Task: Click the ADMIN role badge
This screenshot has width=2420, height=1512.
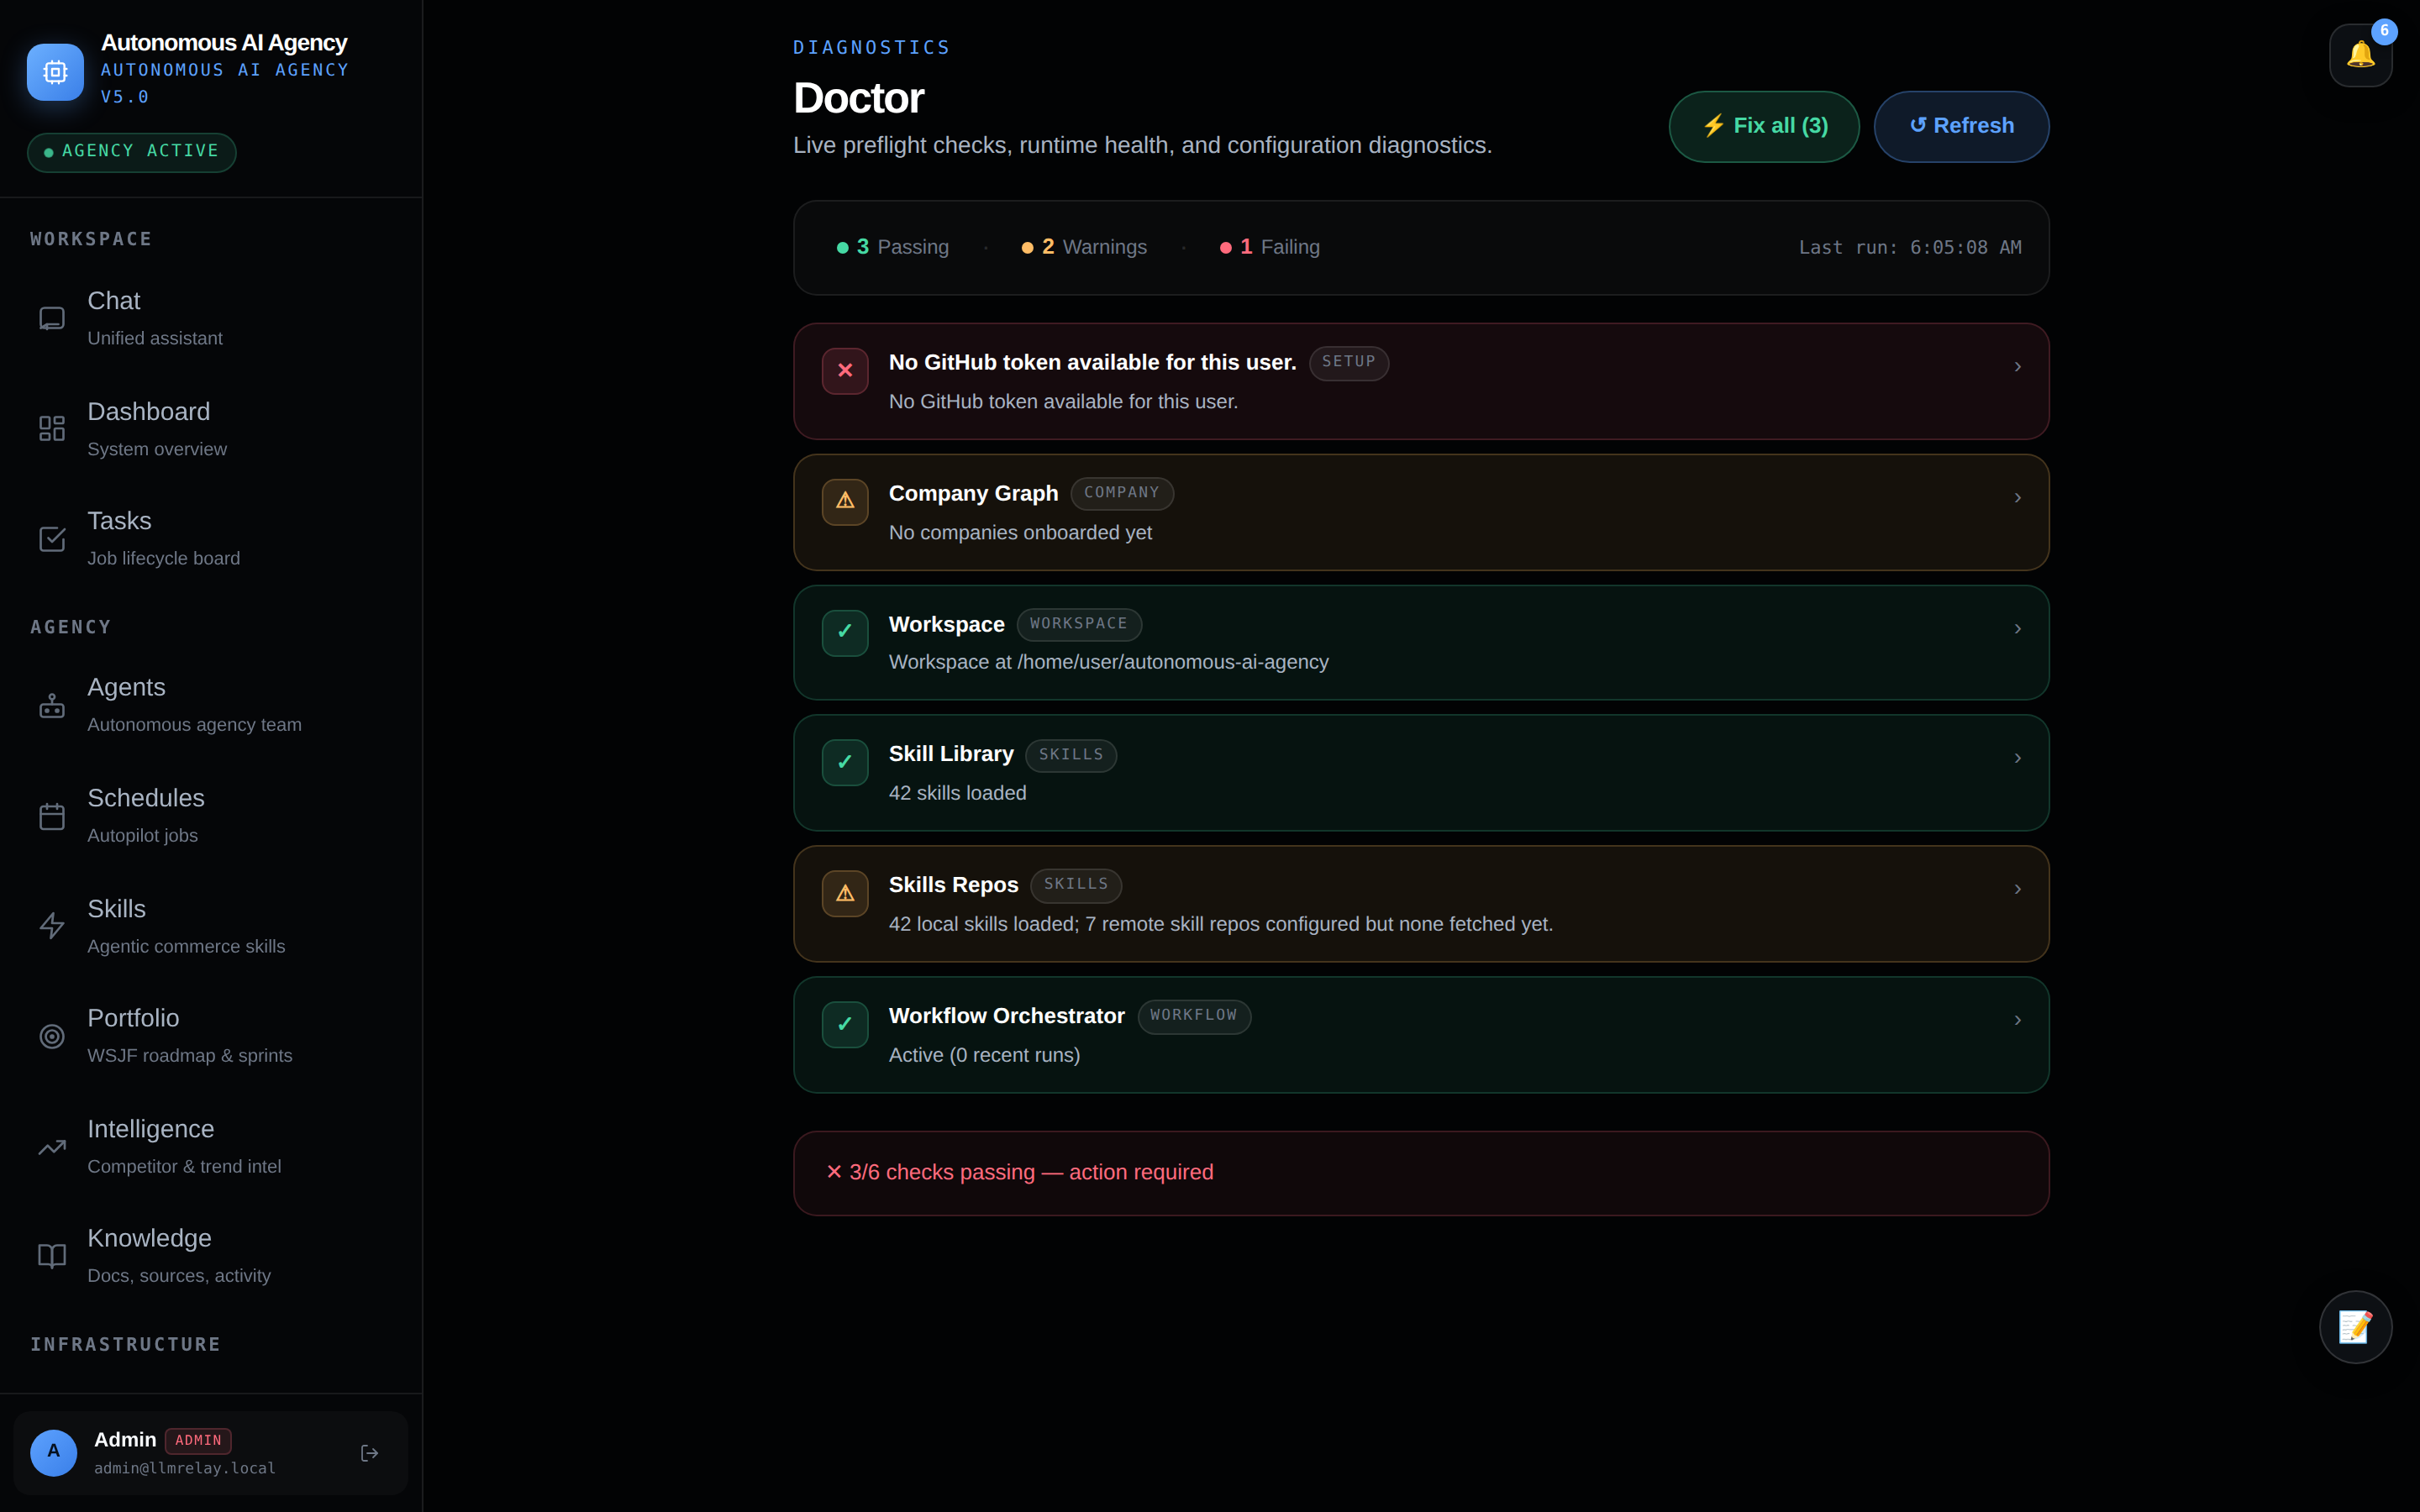Action: coord(198,1441)
